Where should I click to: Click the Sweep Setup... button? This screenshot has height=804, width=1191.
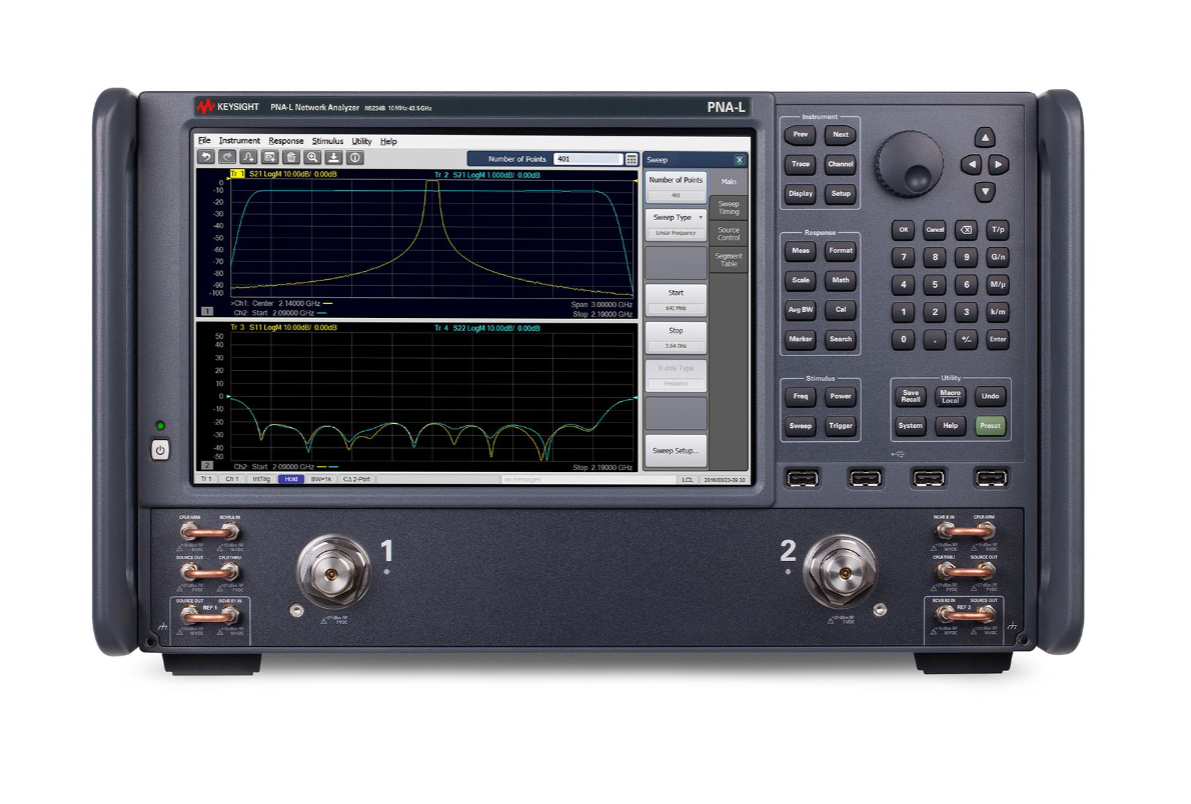point(676,450)
